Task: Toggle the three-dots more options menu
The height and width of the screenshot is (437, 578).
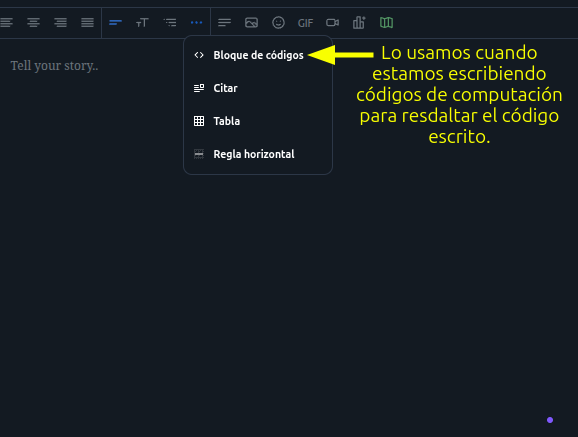Action: [x=196, y=23]
